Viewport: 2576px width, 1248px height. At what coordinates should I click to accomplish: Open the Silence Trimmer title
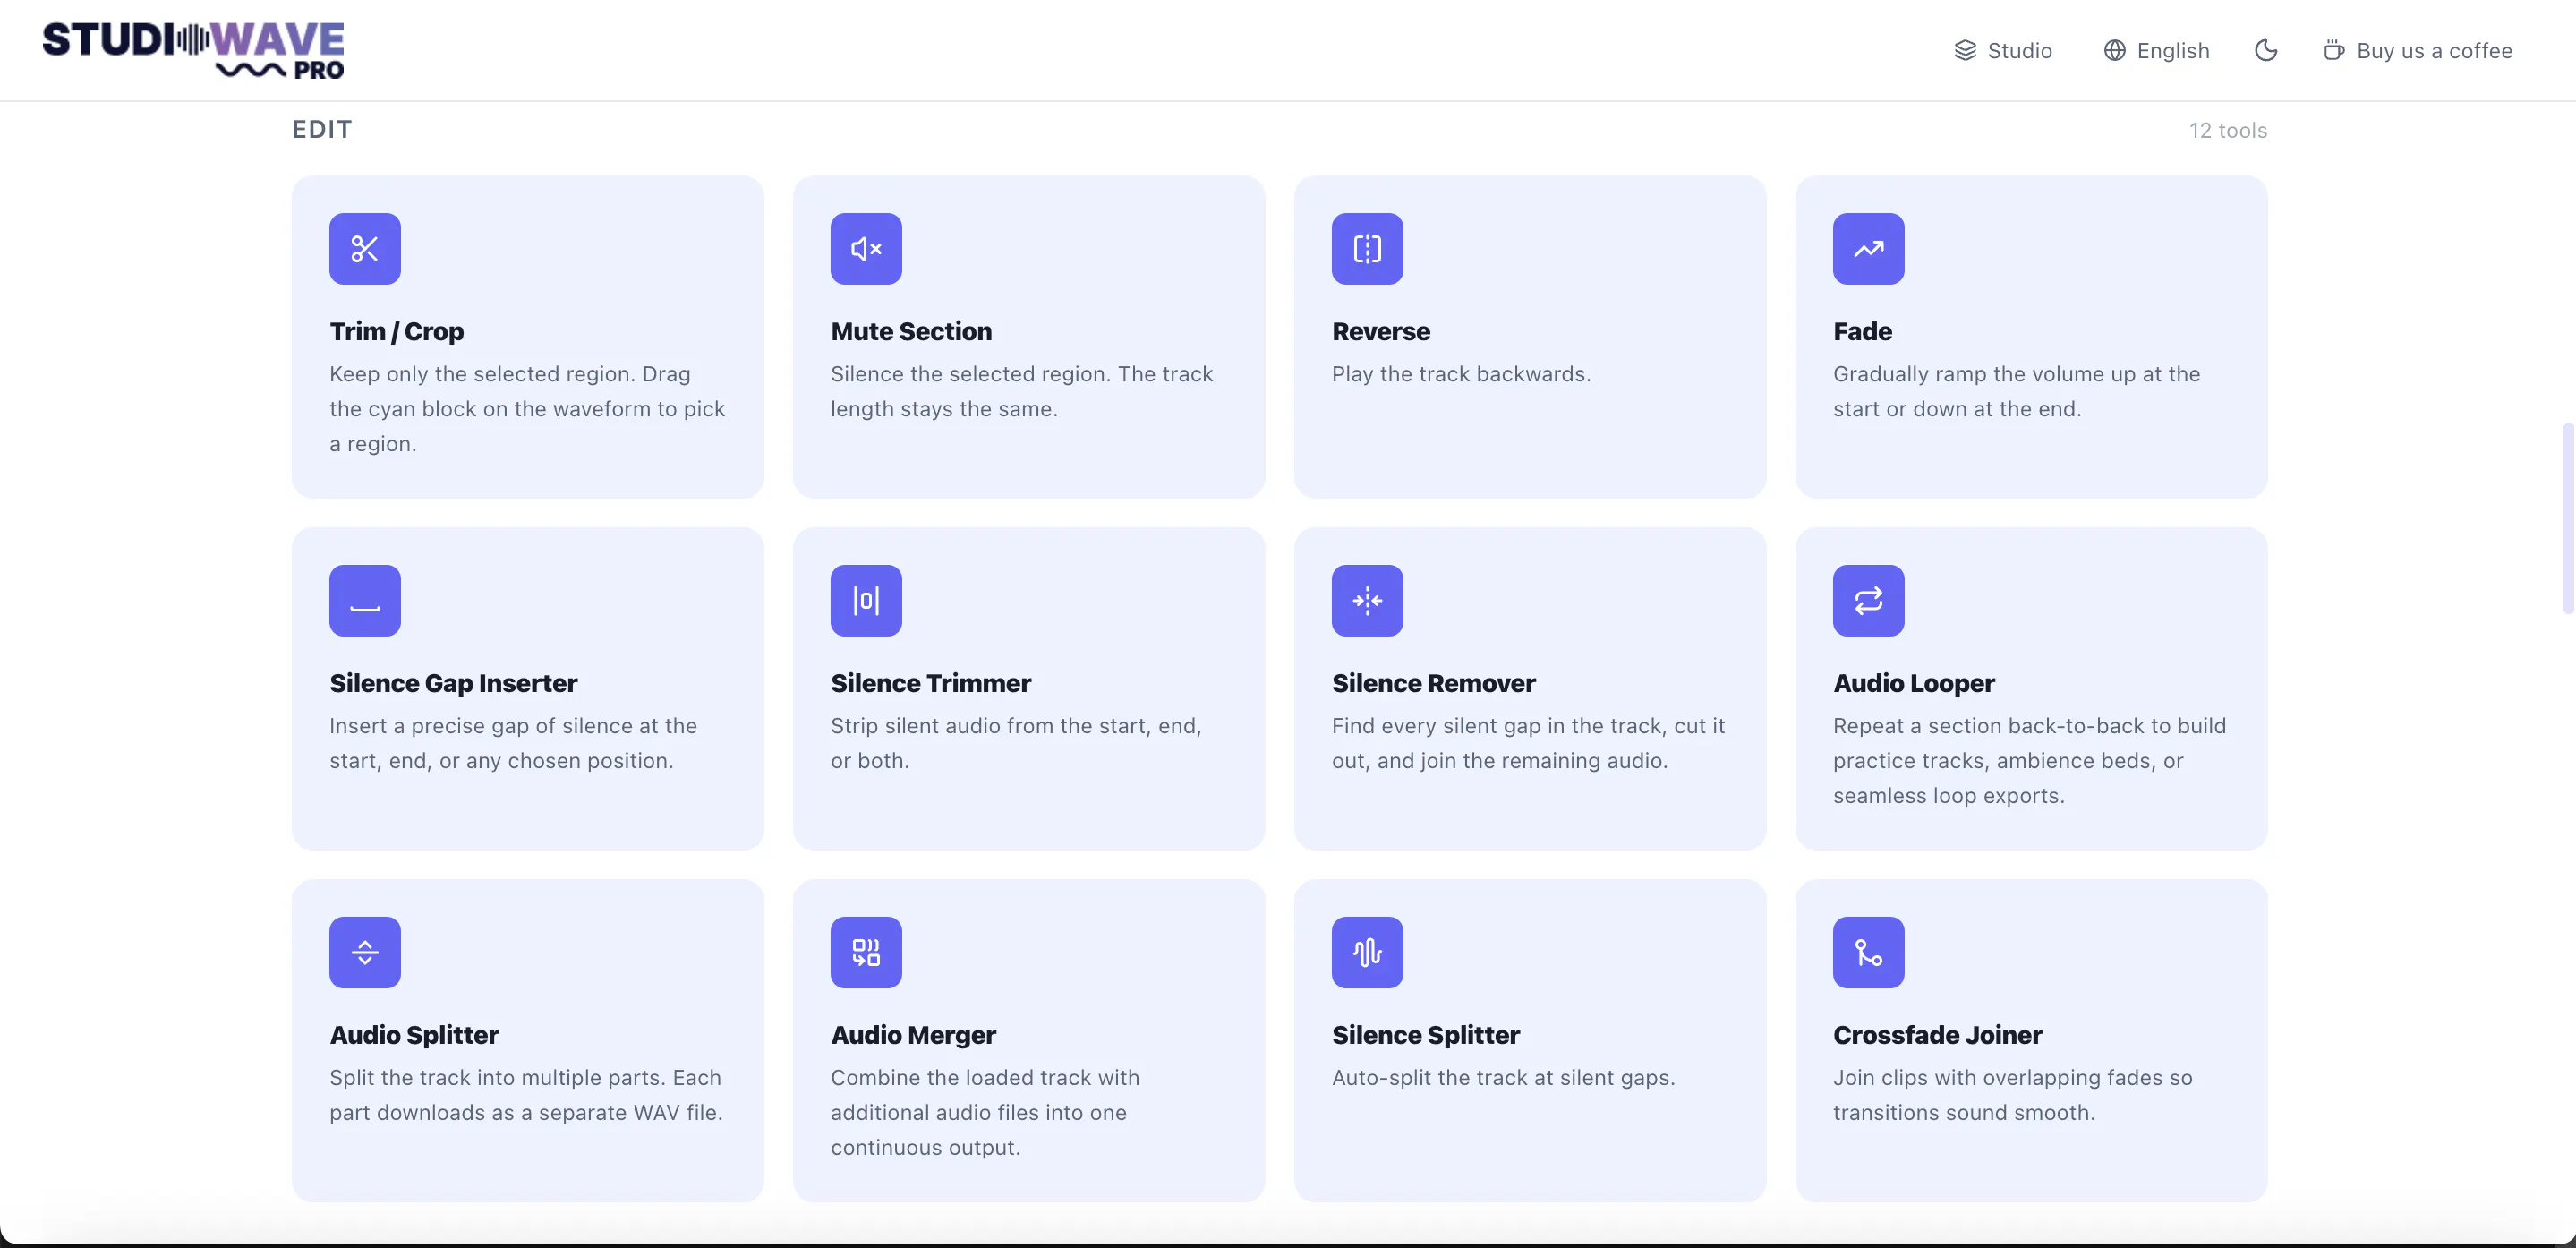931,683
